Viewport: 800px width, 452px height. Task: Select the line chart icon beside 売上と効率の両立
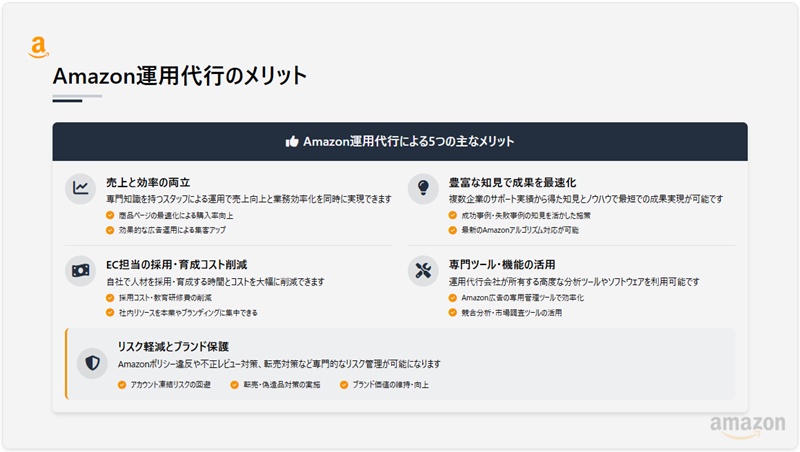81,188
